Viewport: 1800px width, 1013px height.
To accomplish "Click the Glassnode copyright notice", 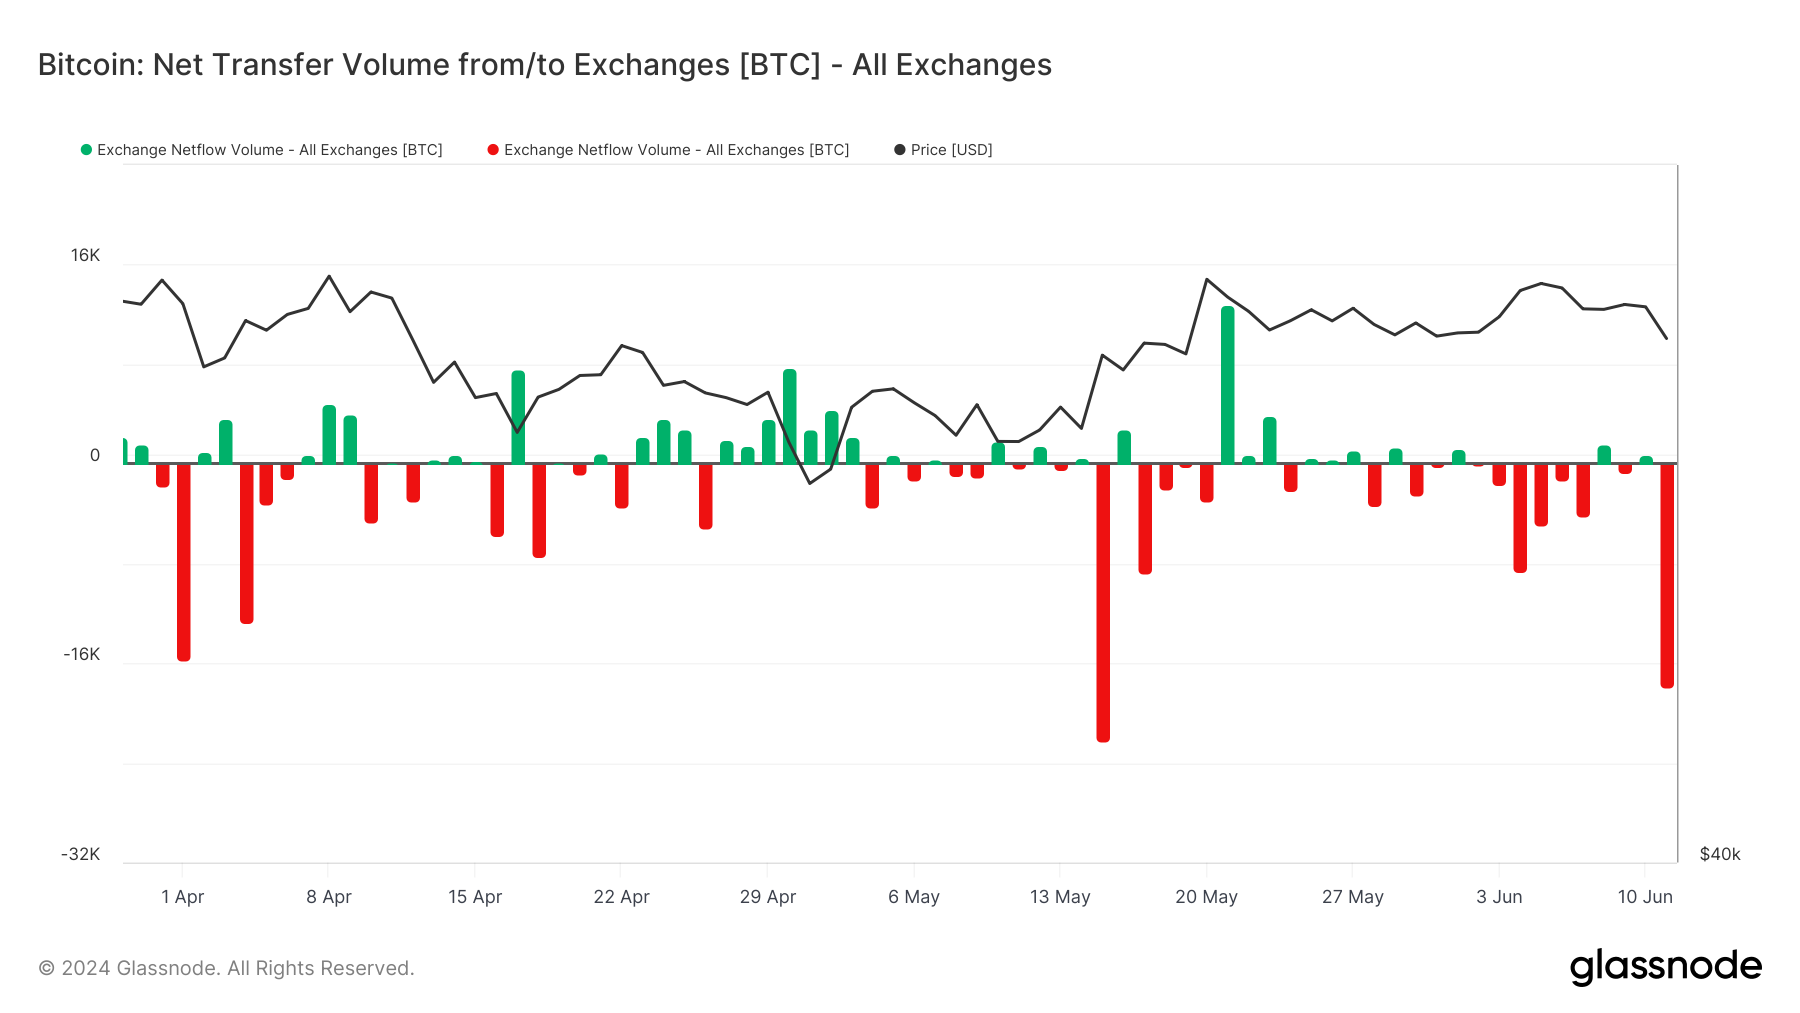I will [x=226, y=968].
